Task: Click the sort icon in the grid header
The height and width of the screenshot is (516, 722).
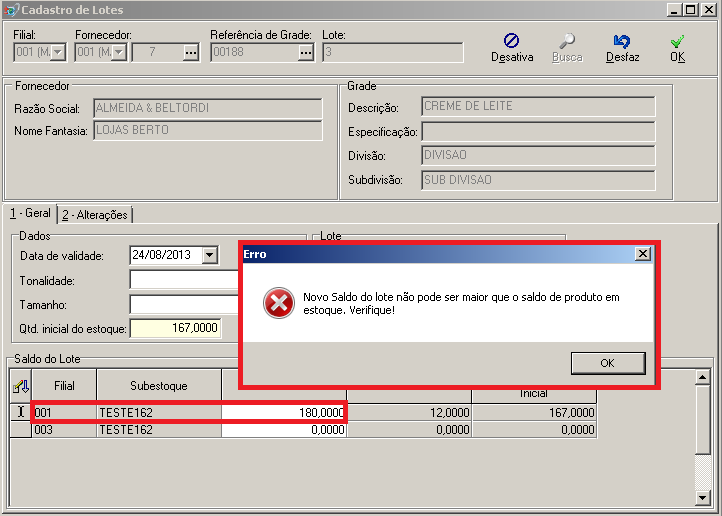Action: click(x=20, y=385)
